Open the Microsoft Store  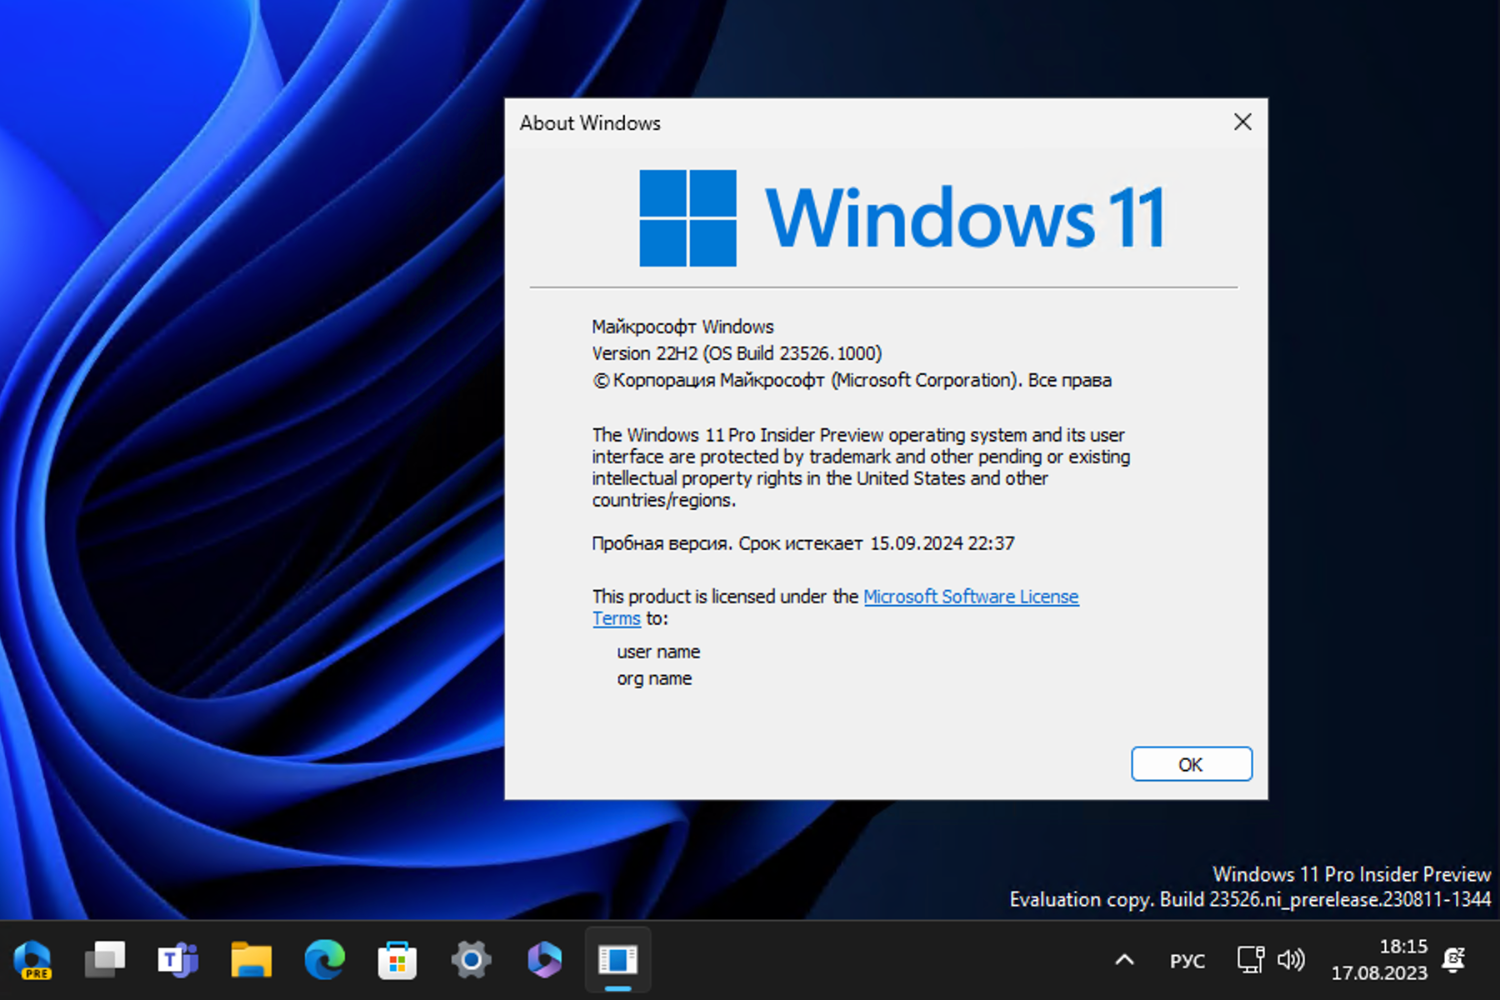click(397, 960)
